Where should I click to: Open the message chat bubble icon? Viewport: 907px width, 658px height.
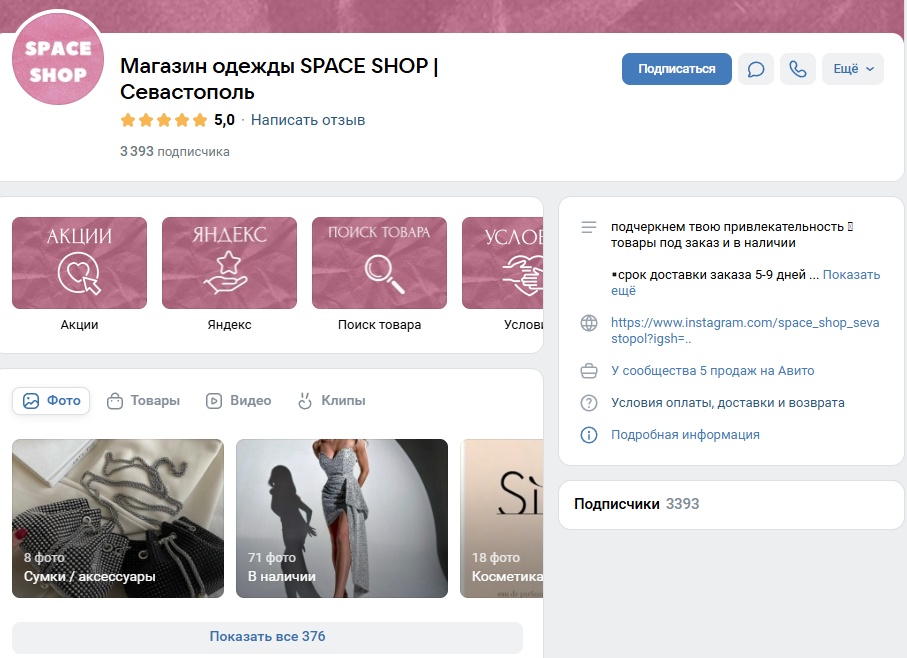coord(756,69)
